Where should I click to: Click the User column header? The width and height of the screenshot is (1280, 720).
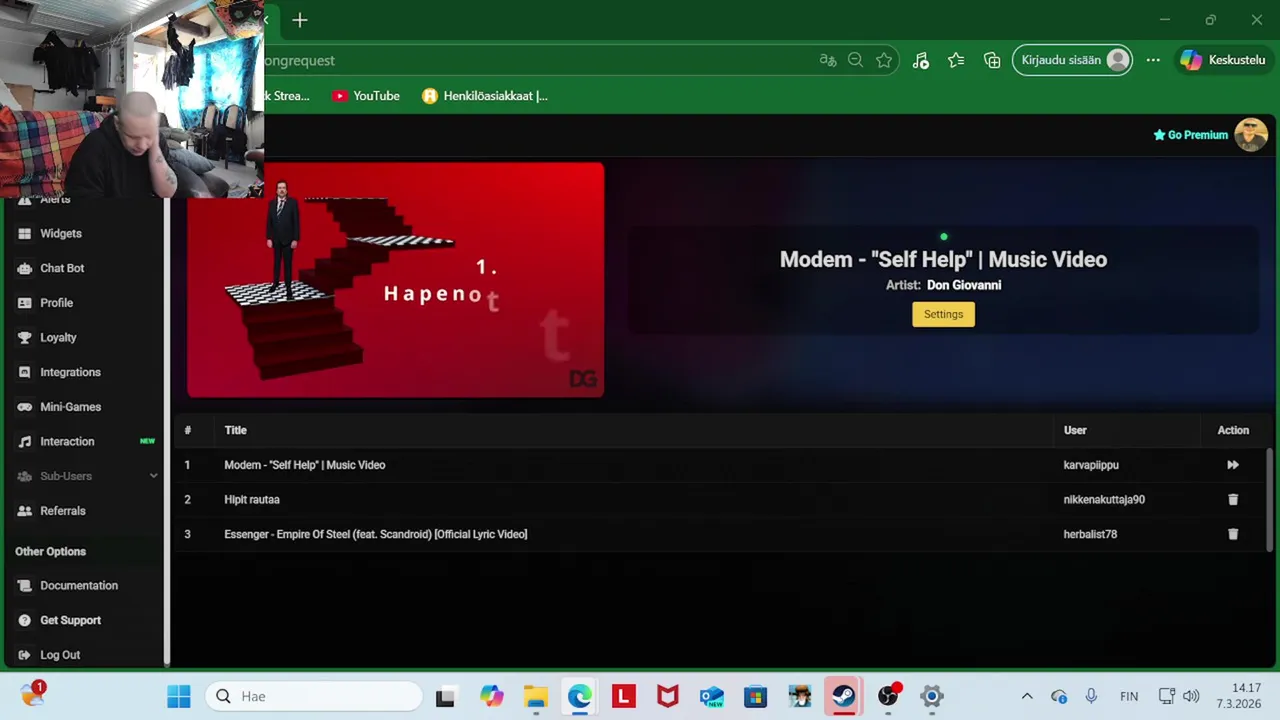coord(1075,430)
